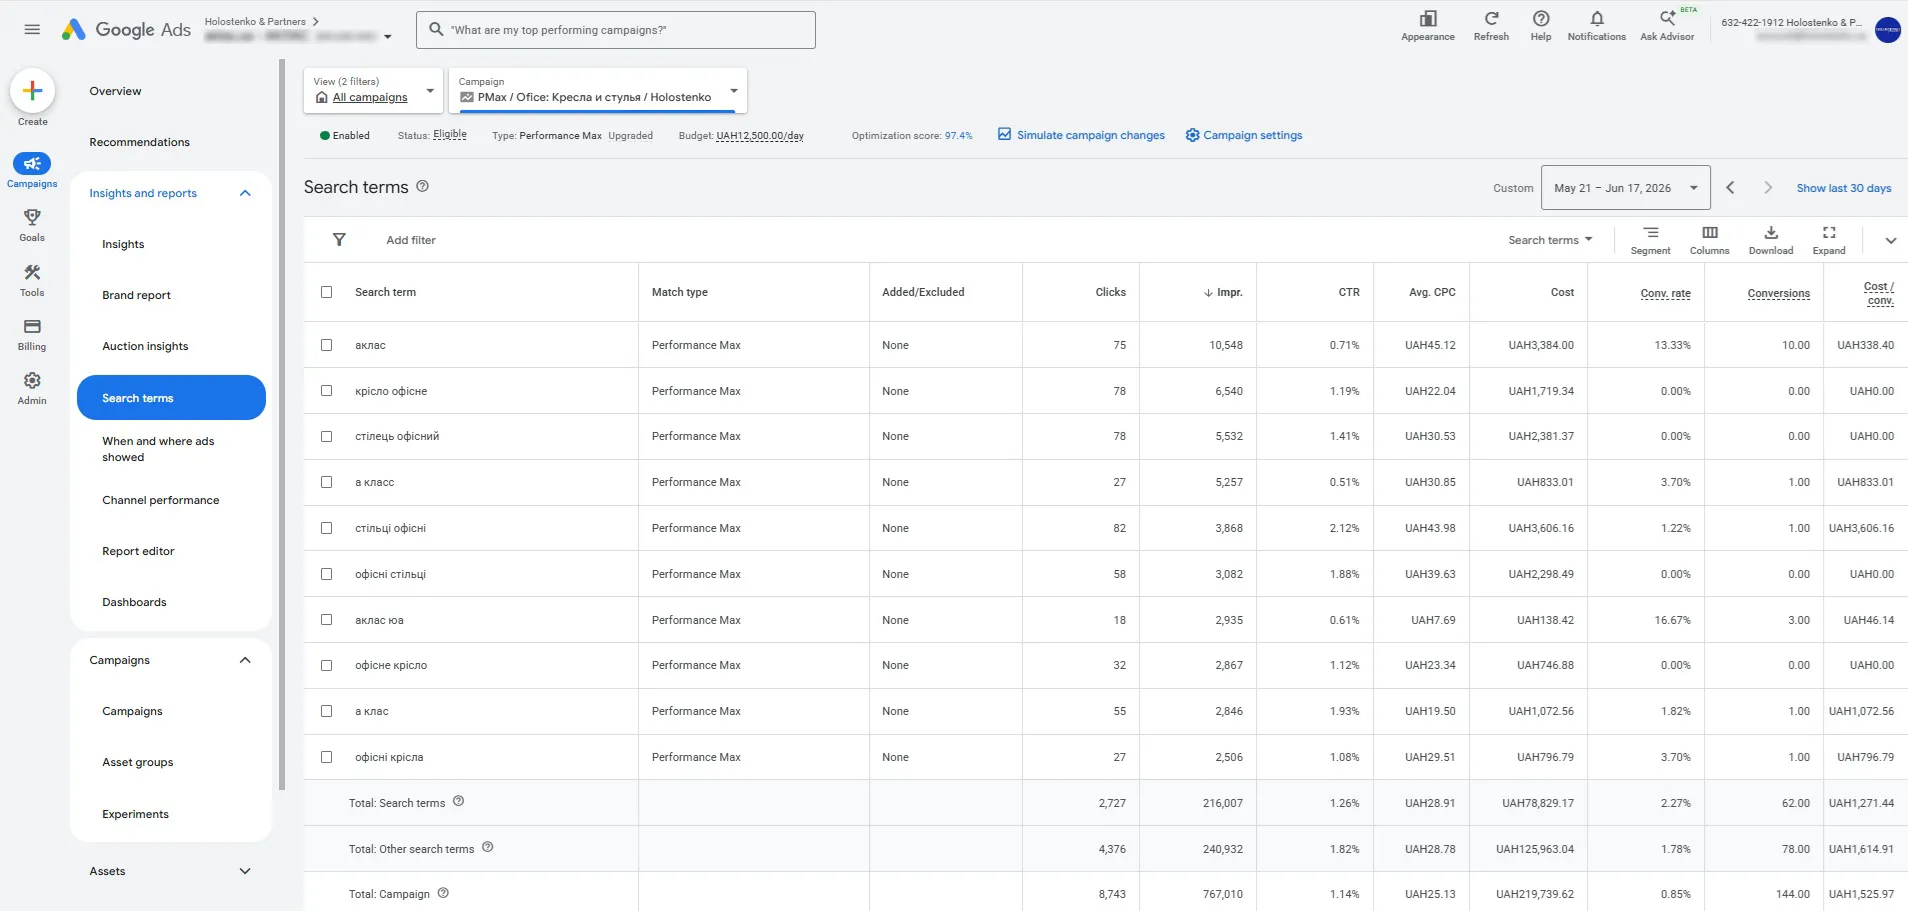The height and width of the screenshot is (911, 1908).
Task: Sort by Impr. column header
Action: [x=1223, y=292]
